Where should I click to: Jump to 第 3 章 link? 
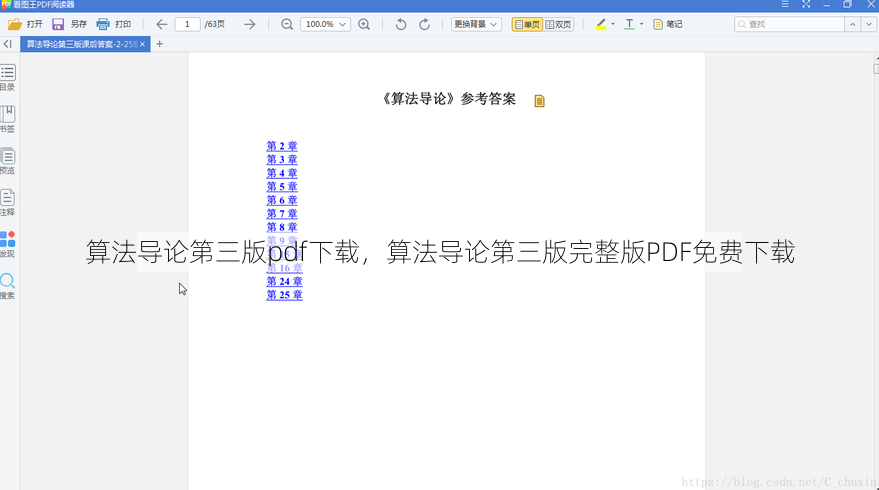pos(282,159)
